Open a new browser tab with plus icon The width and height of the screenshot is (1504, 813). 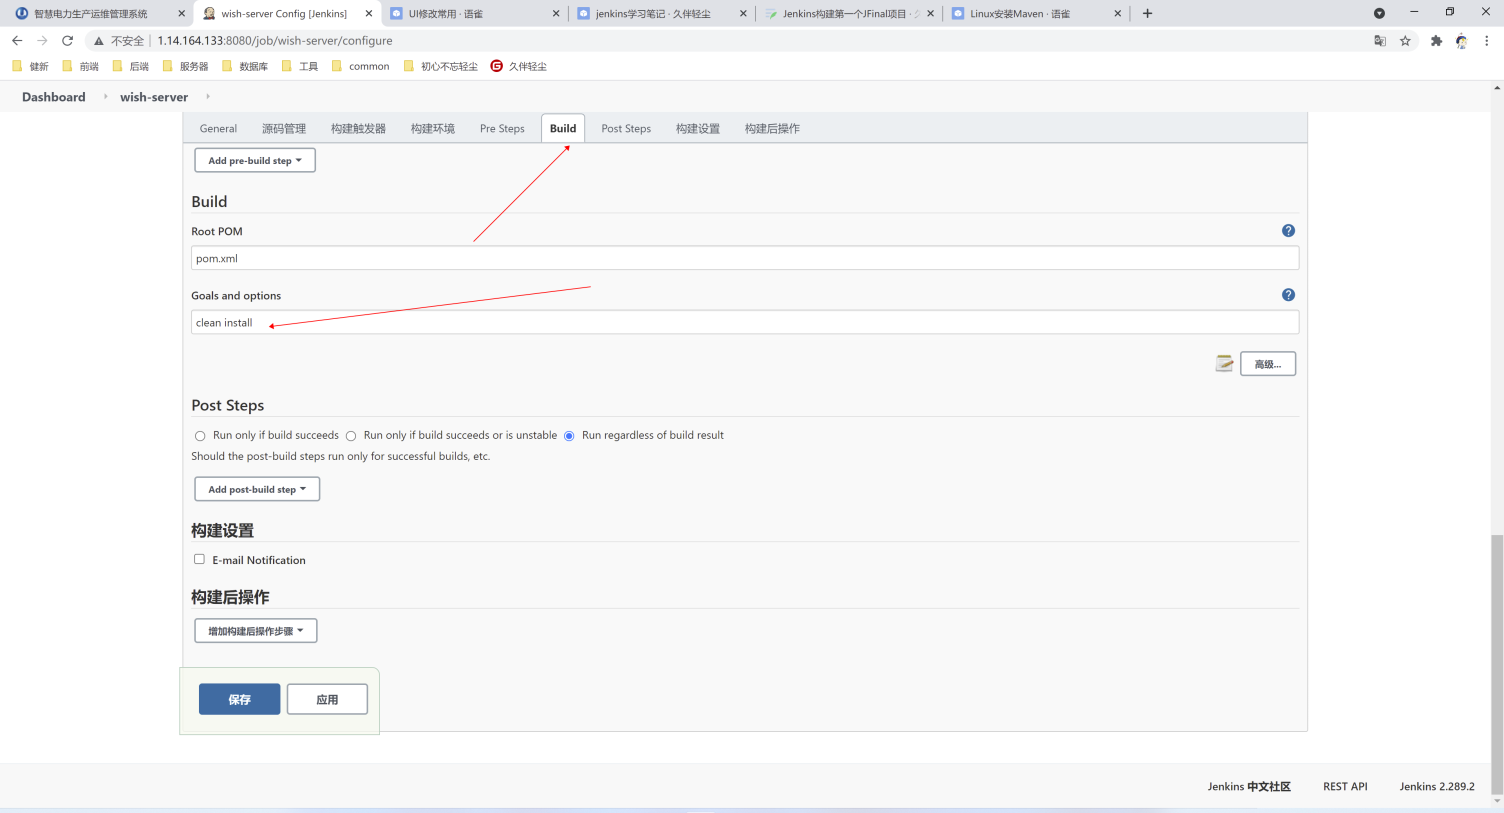(1147, 14)
